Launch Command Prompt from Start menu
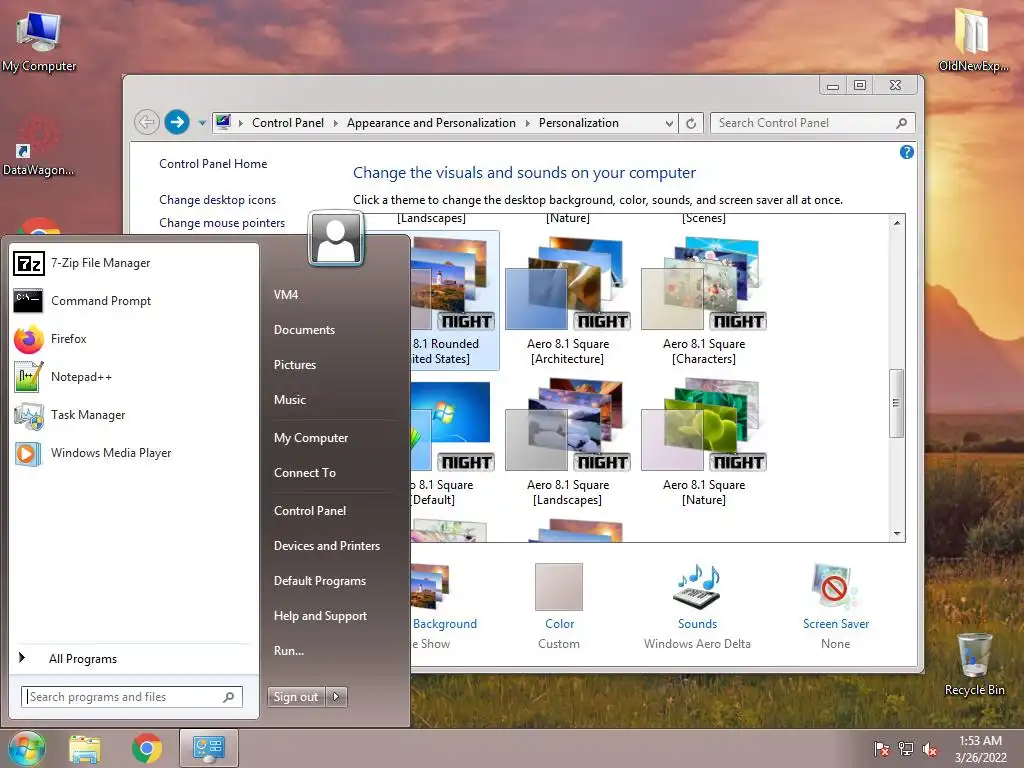 (134, 301)
